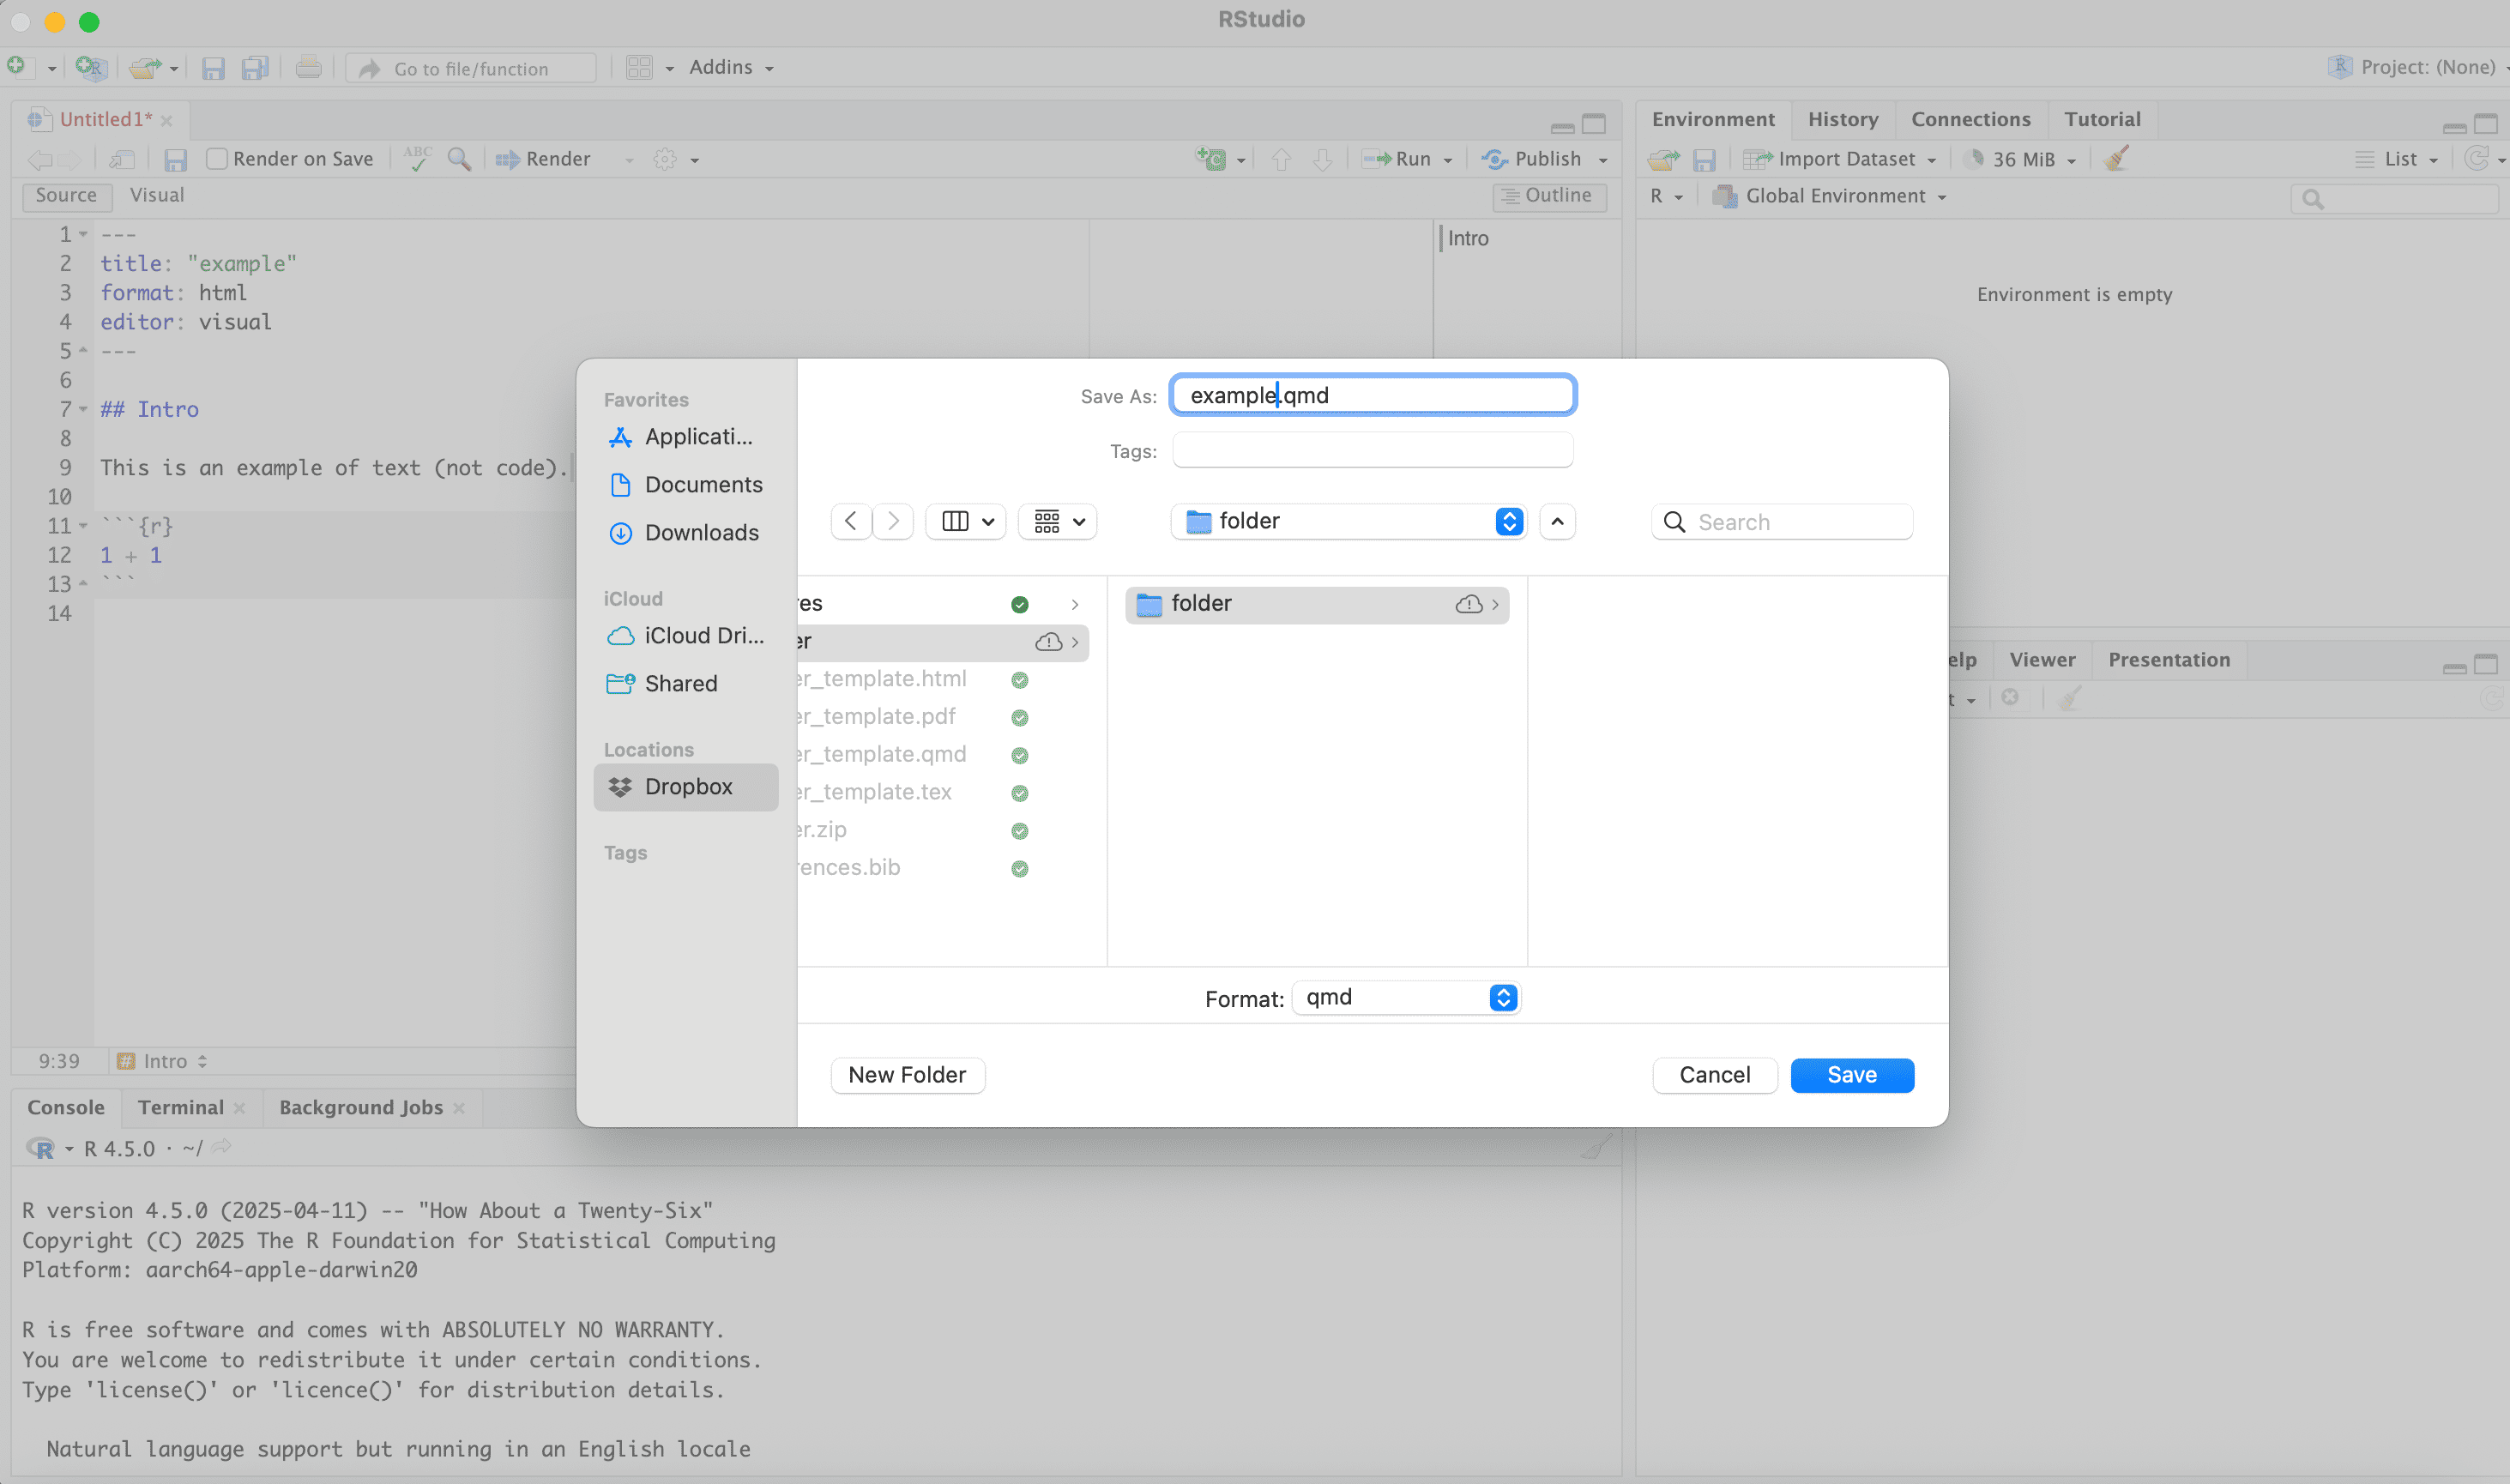The height and width of the screenshot is (1484, 2510).
Task: Click the spell check ABC icon
Action: (417, 159)
